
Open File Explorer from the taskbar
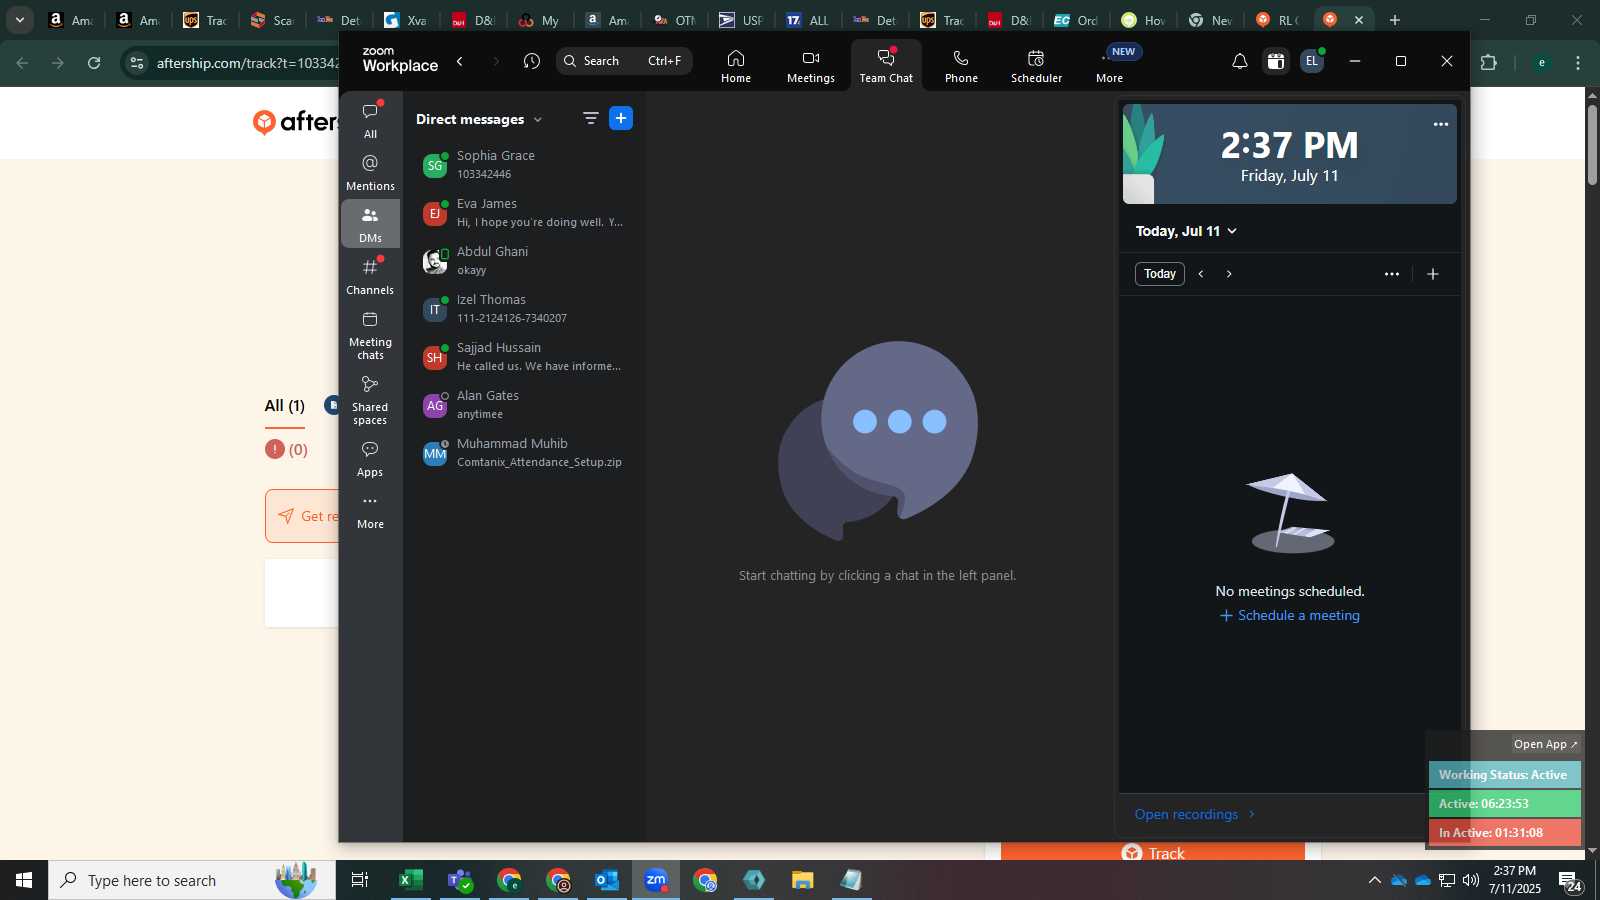click(x=803, y=880)
